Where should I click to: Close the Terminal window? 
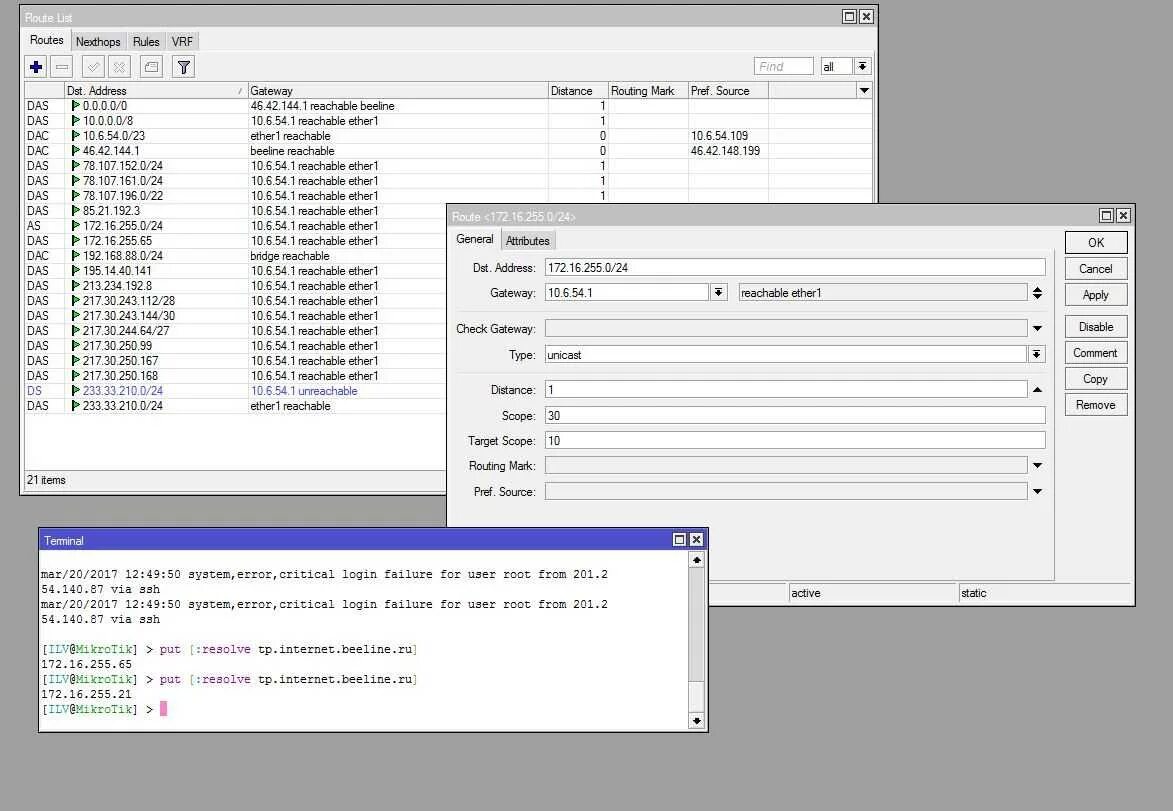696,539
